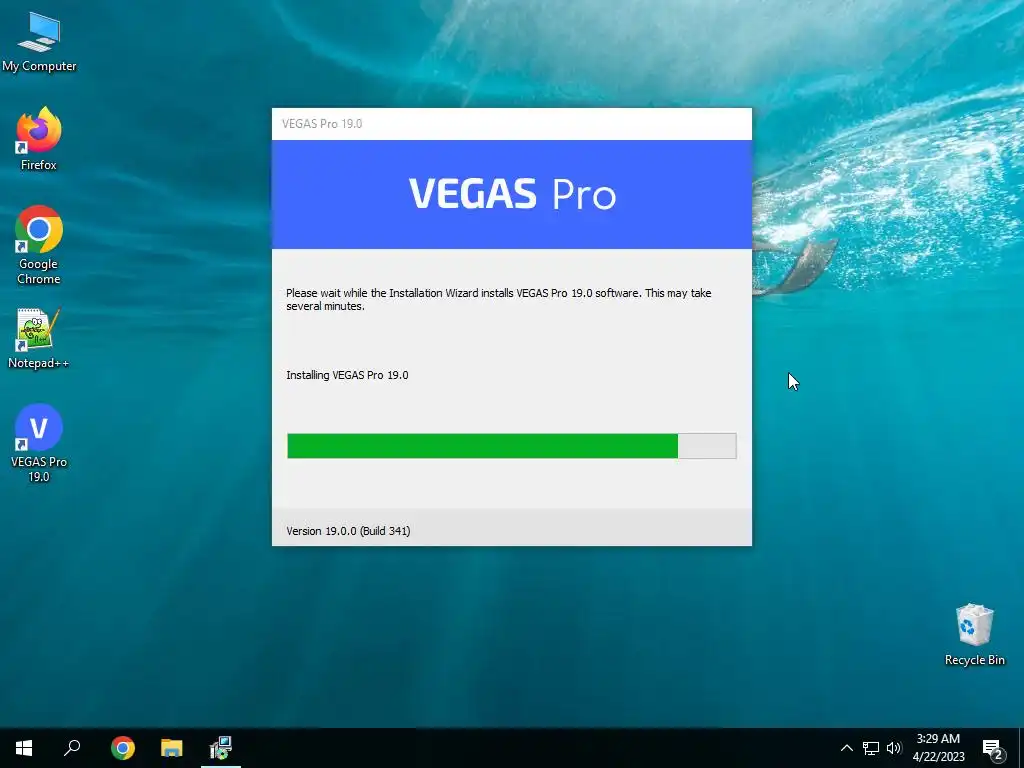Open File Explorer from the taskbar
The height and width of the screenshot is (768, 1024).
tap(172, 748)
